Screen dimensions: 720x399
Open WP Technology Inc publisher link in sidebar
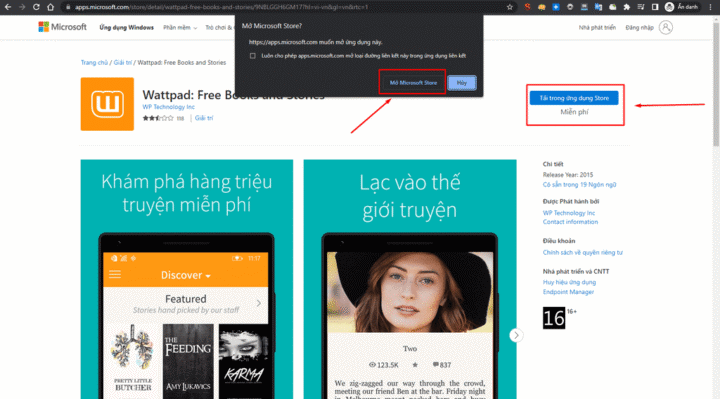[x=569, y=213]
